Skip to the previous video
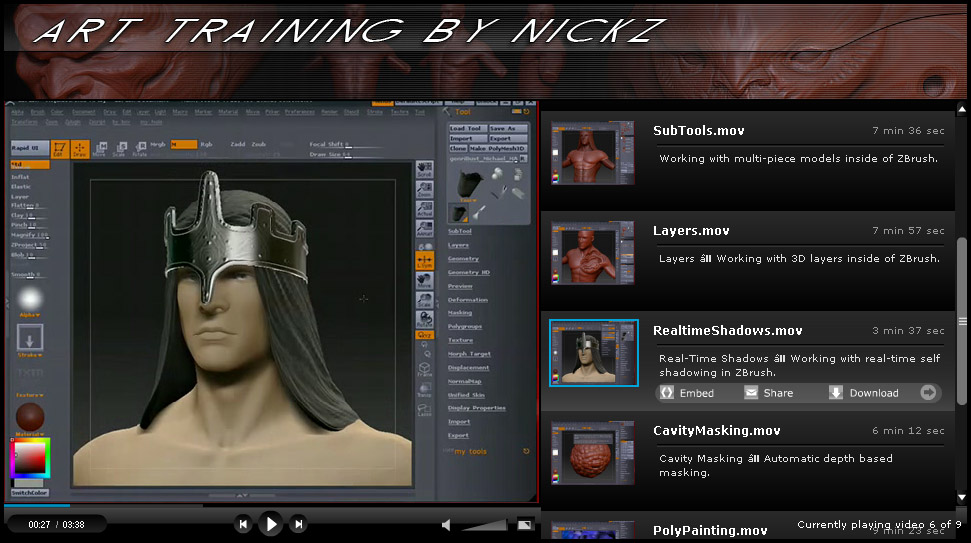 [243, 524]
